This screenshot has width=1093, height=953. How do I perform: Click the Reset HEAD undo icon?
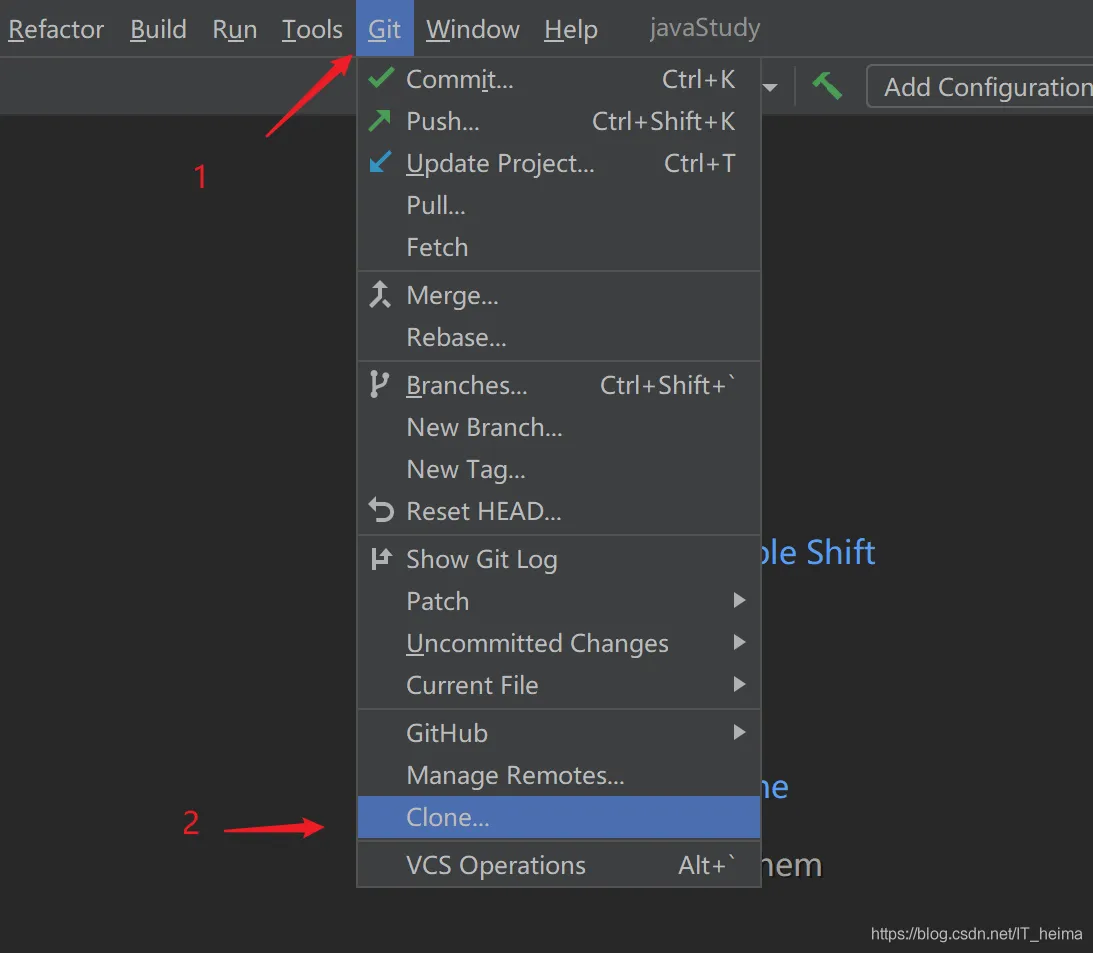coord(381,511)
